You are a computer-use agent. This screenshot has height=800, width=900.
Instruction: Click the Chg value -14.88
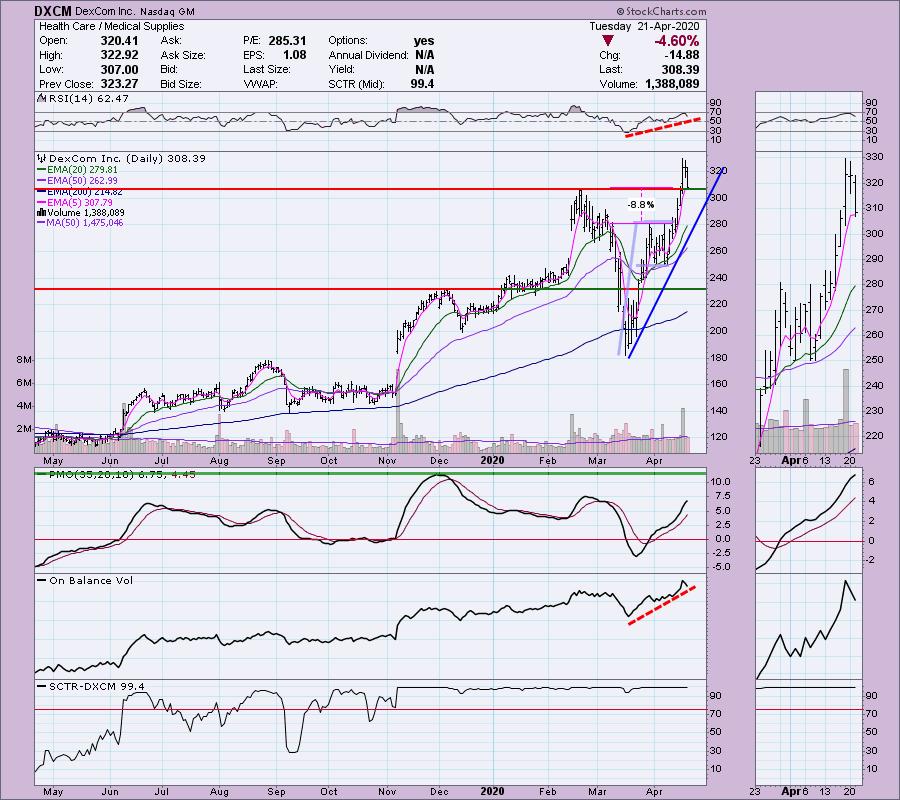tap(683, 55)
